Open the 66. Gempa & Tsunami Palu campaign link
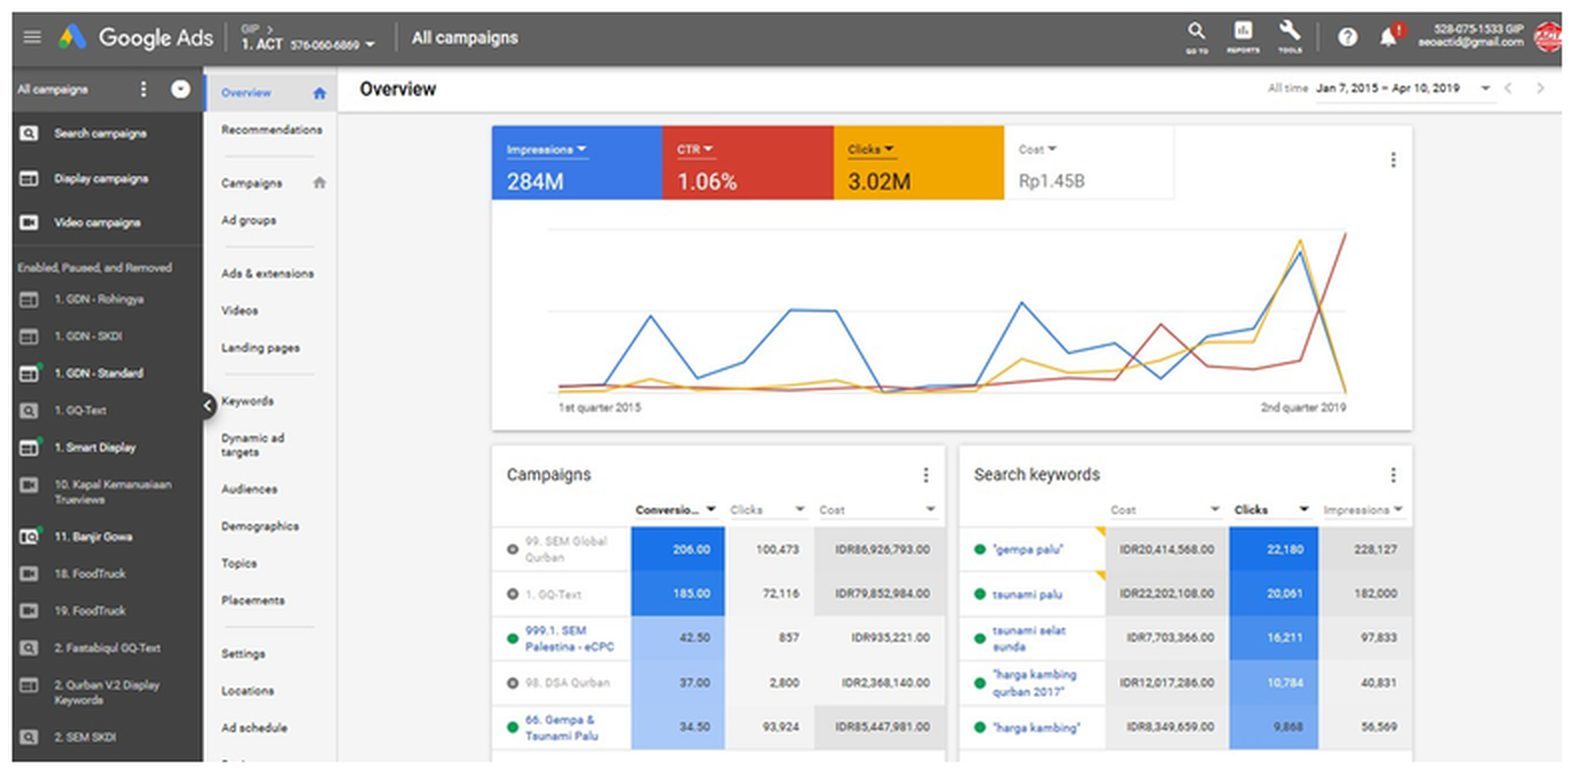This screenshot has height=774, width=1574. (561, 727)
